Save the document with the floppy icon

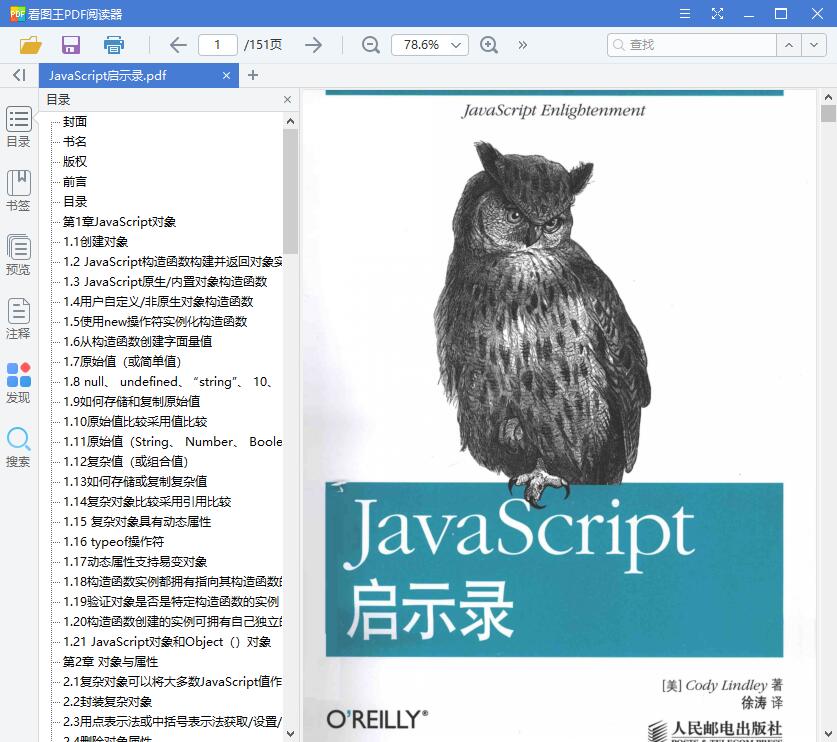pos(70,45)
